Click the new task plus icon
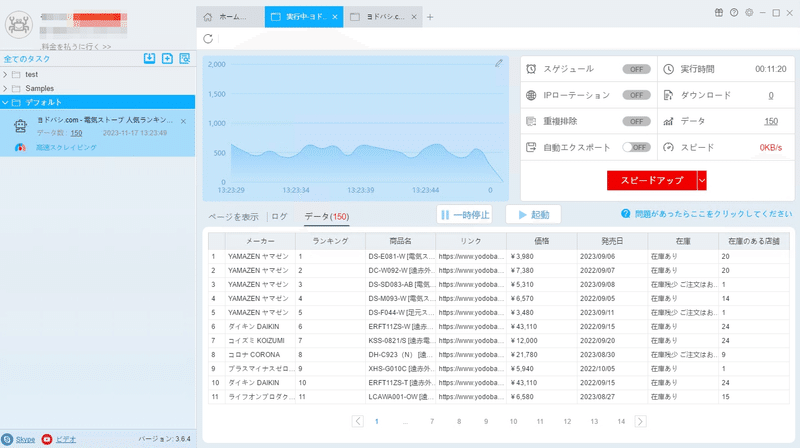The height and width of the screenshot is (448, 800). point(167,59)
